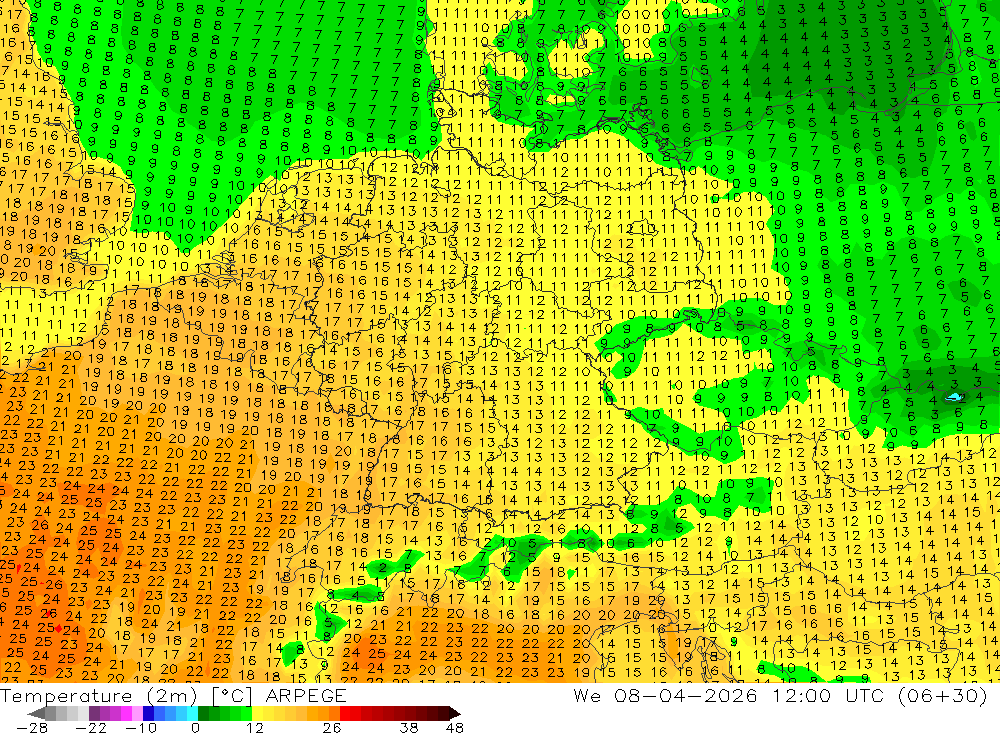This screenshot has height=733, width=1000.
Task: Click the darkest green swatch right of 0
Action: [x=203, y=713]
